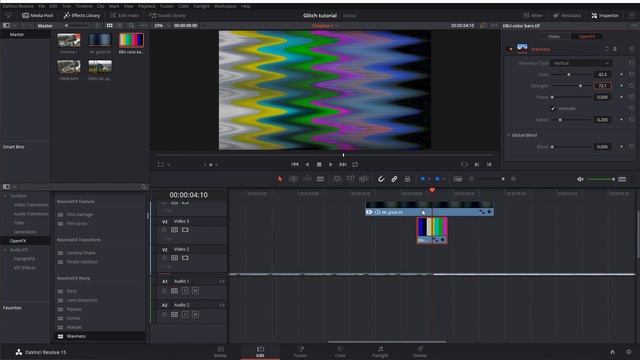Add keyframe for Strength parameter
The height and width of the screenshot is (360, 640).
[622, 86]
